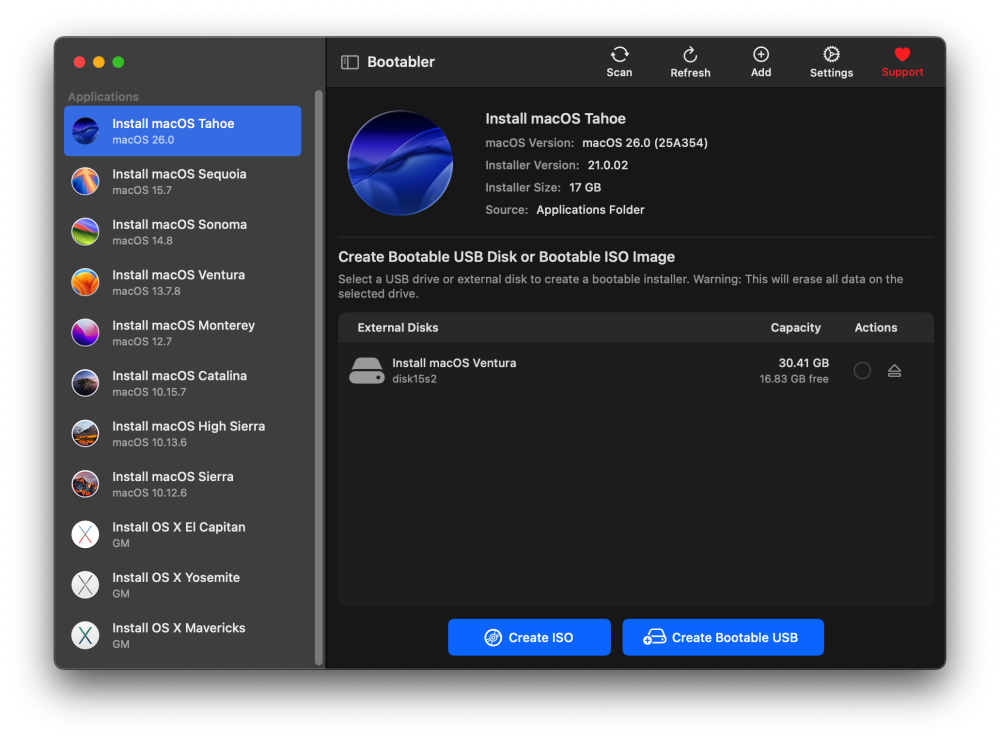Click the Applications Folder source value
Viewport: 1000px width, 741px height.
click(x=590, y=210)
